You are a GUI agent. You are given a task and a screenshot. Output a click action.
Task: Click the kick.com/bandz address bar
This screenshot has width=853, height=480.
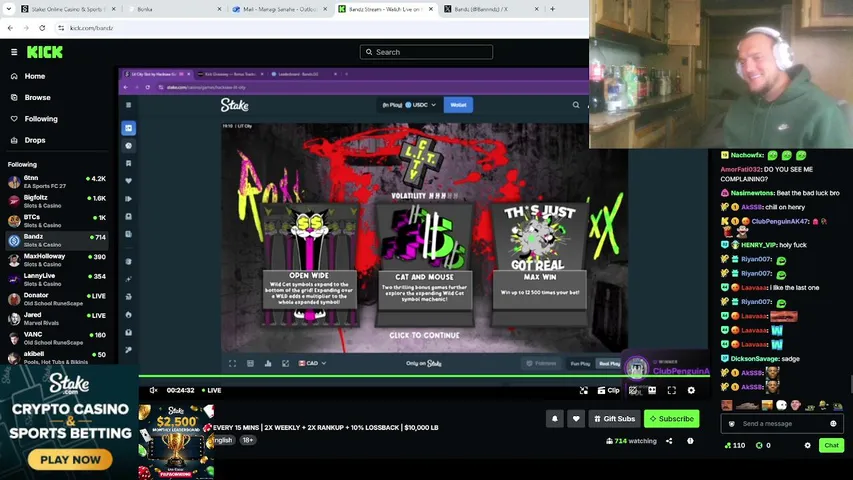point(321,28)
